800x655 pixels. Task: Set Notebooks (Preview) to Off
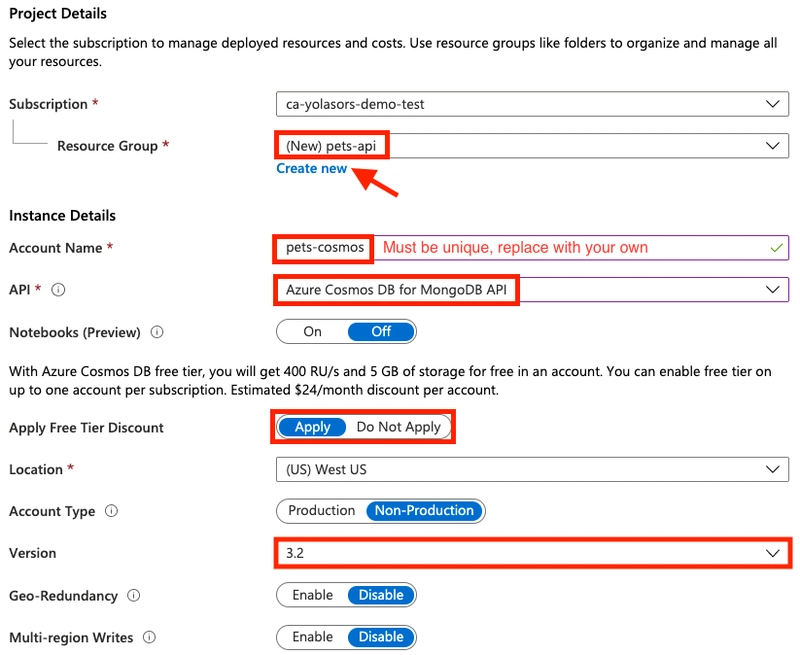pyautogui.click(x=381, y=332)
